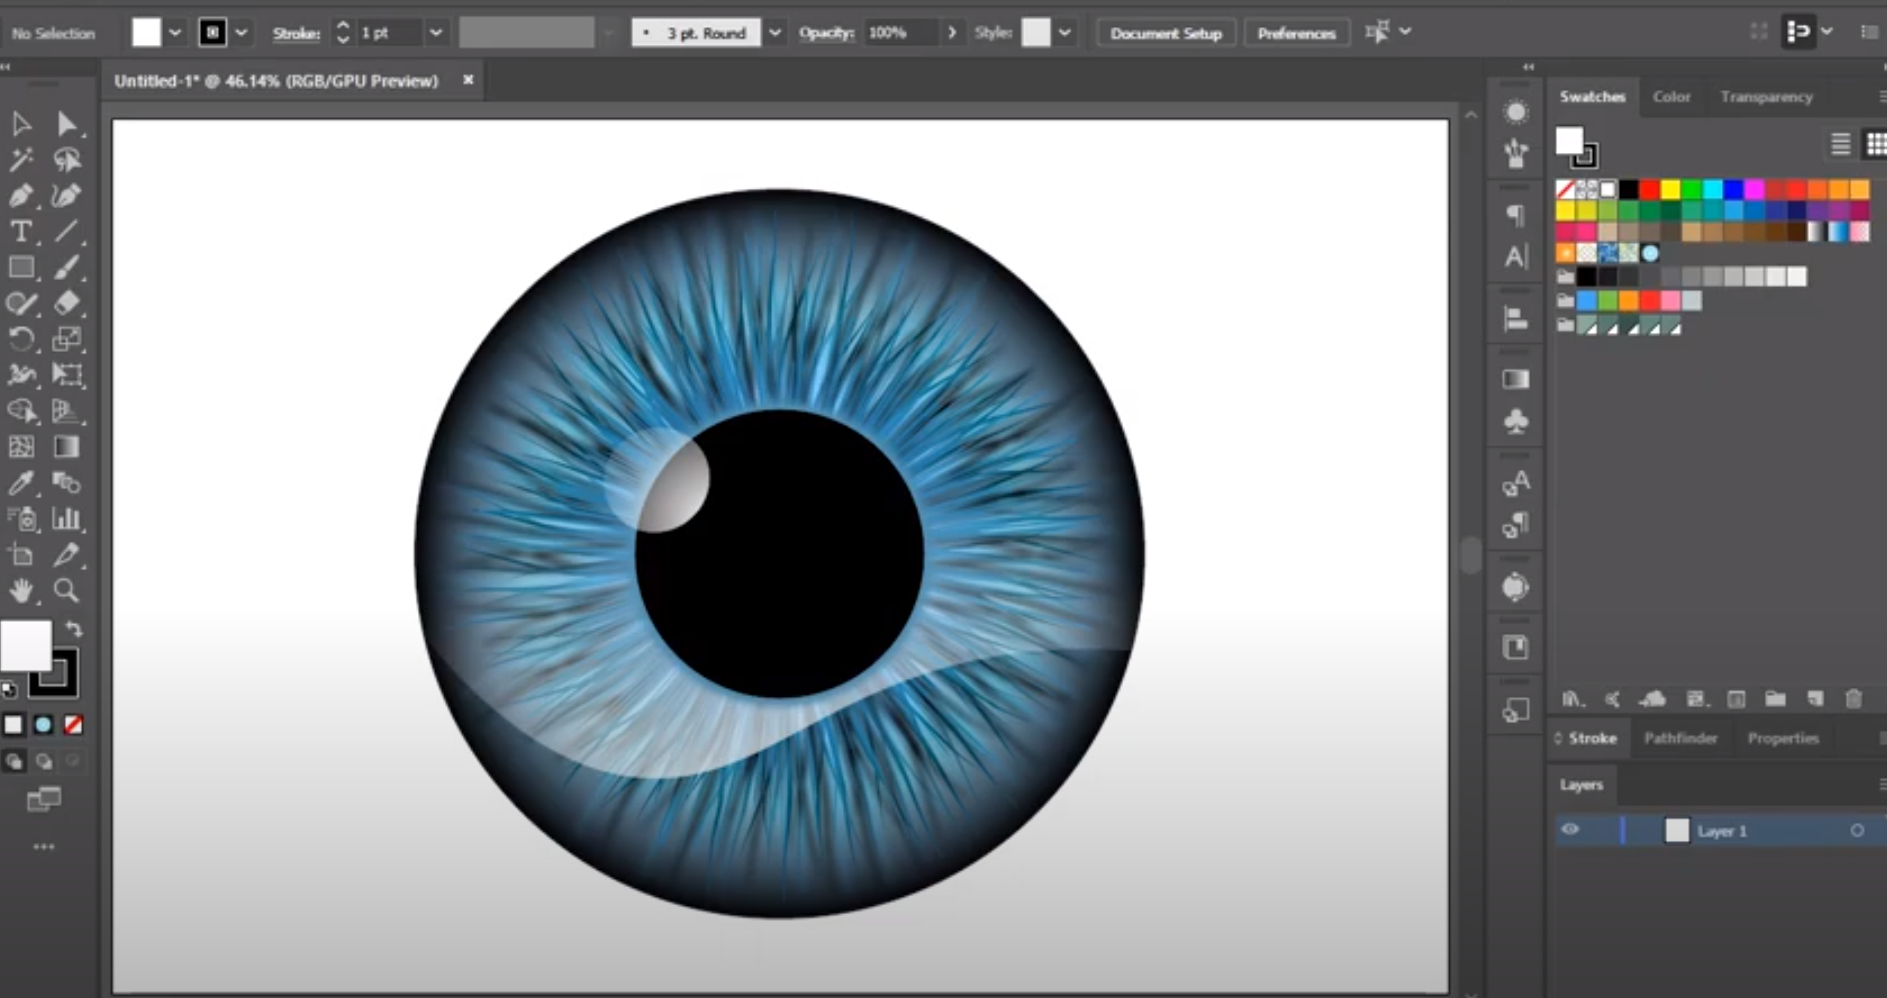The height and width of the screenshot is (998, 1887).
Task: Activate the Gradient fill mode at toolbar bottom
Action: pos(44,725)
